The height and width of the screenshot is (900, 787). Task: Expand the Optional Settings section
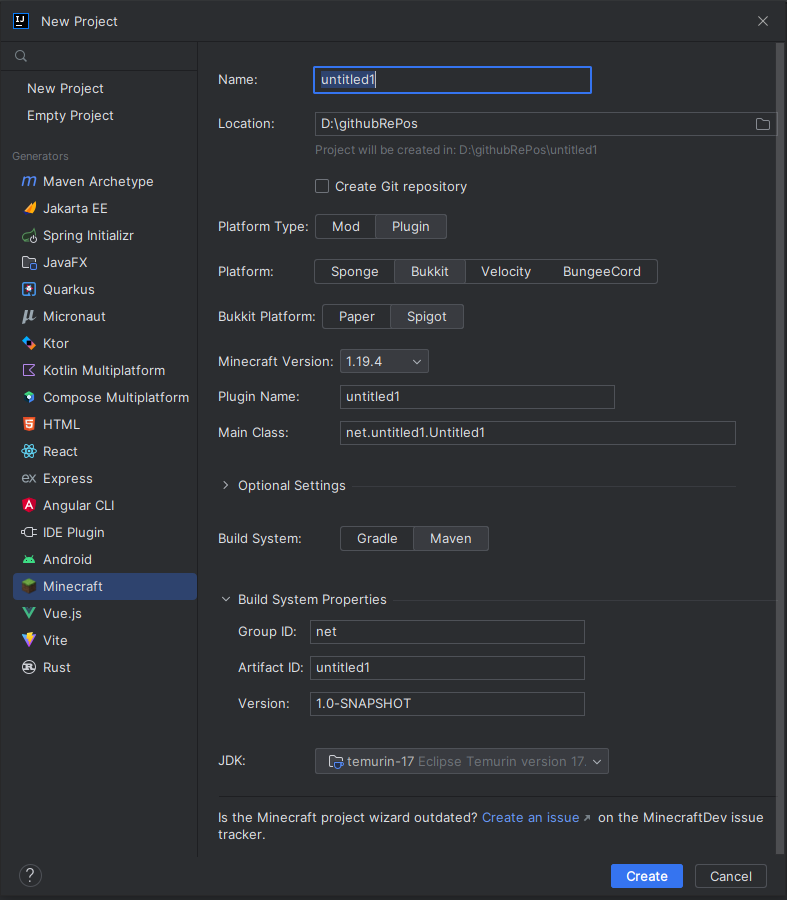pyautogui.click(x=290, y=485)
